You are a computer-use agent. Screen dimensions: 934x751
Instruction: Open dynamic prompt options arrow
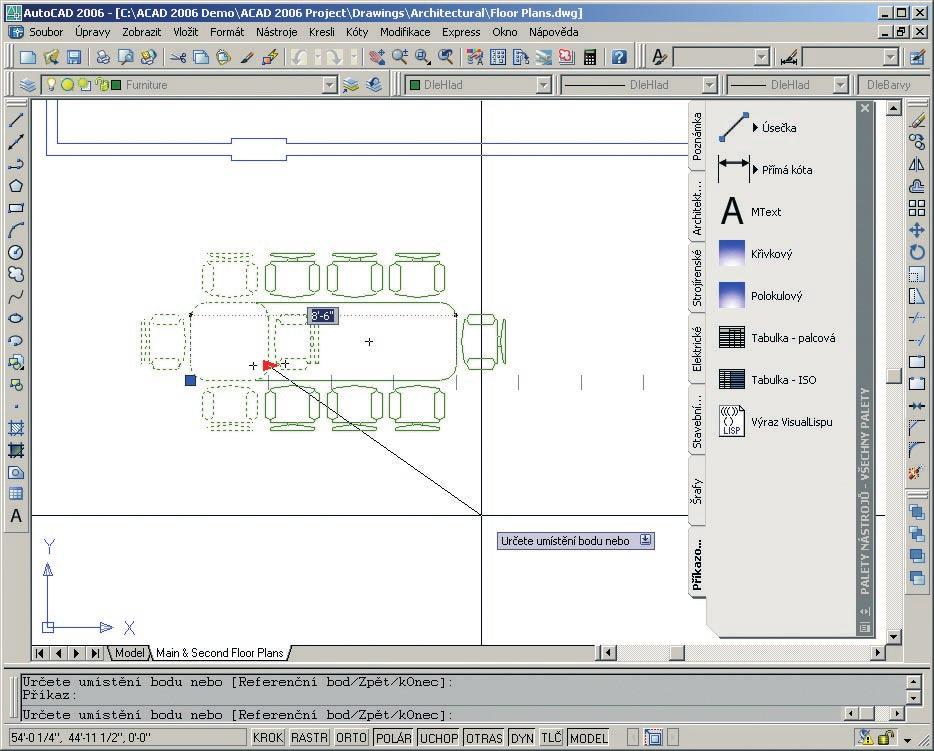tap(646, 540)
